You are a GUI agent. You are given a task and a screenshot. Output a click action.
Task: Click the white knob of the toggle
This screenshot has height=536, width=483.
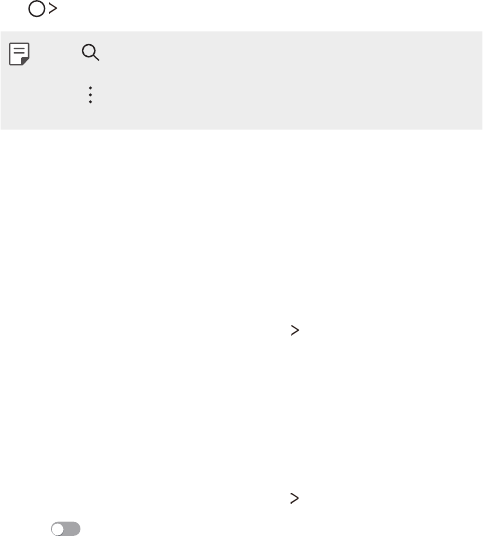tap(57, 529)
